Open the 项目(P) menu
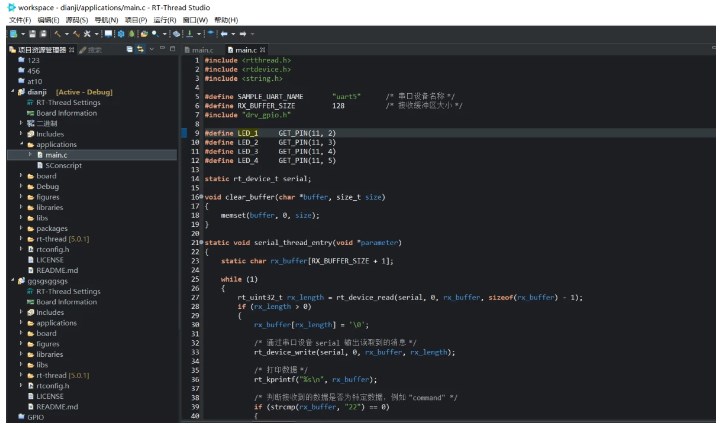This screenshot has height=424, width=721. (x=136, y=20)
